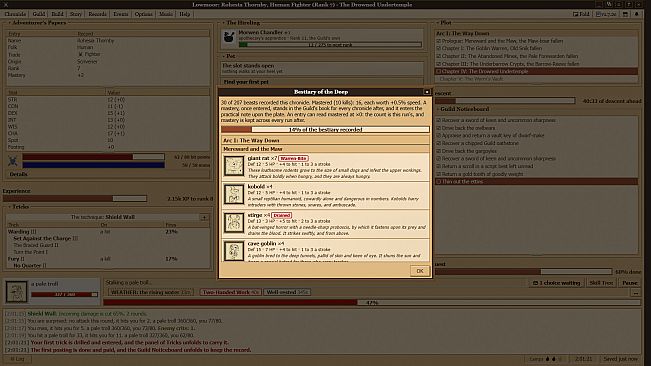Open the Skill Tree
Image resolution: width=651 pixels, height=366 pixels.
tap(601, 283)
